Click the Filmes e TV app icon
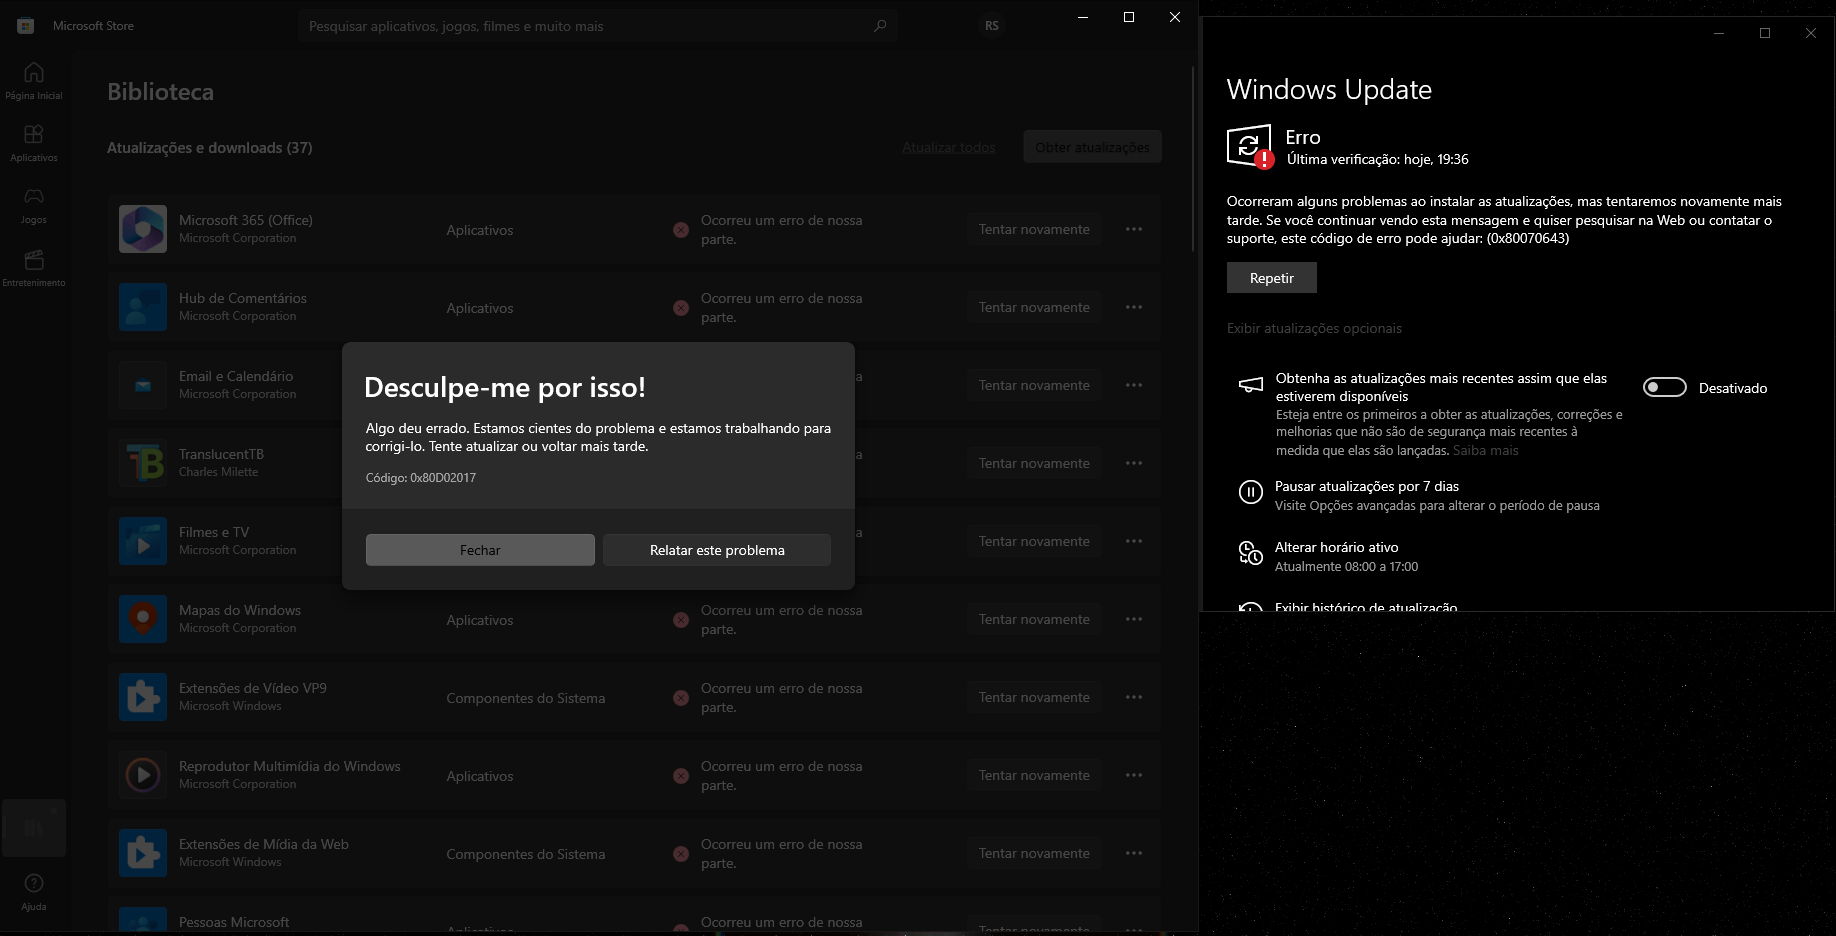The height and width of the screenshot is (936, 1836). (143, 541)
